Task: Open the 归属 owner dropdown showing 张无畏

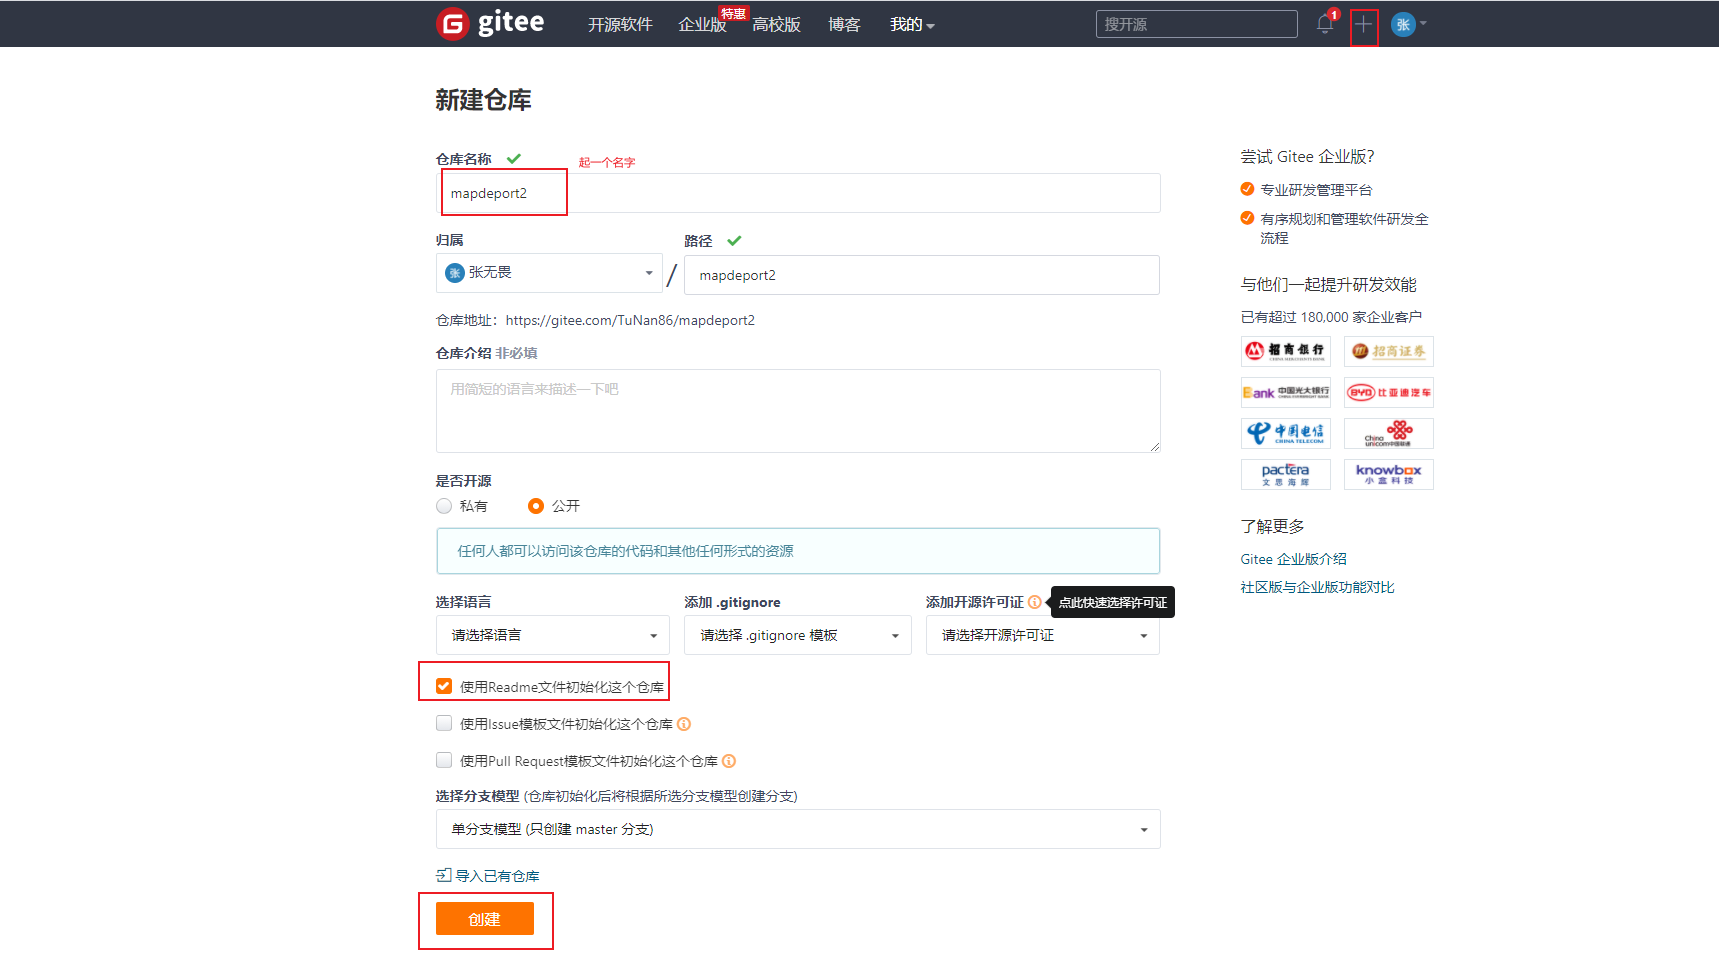Action: click(x=548, y=272)
